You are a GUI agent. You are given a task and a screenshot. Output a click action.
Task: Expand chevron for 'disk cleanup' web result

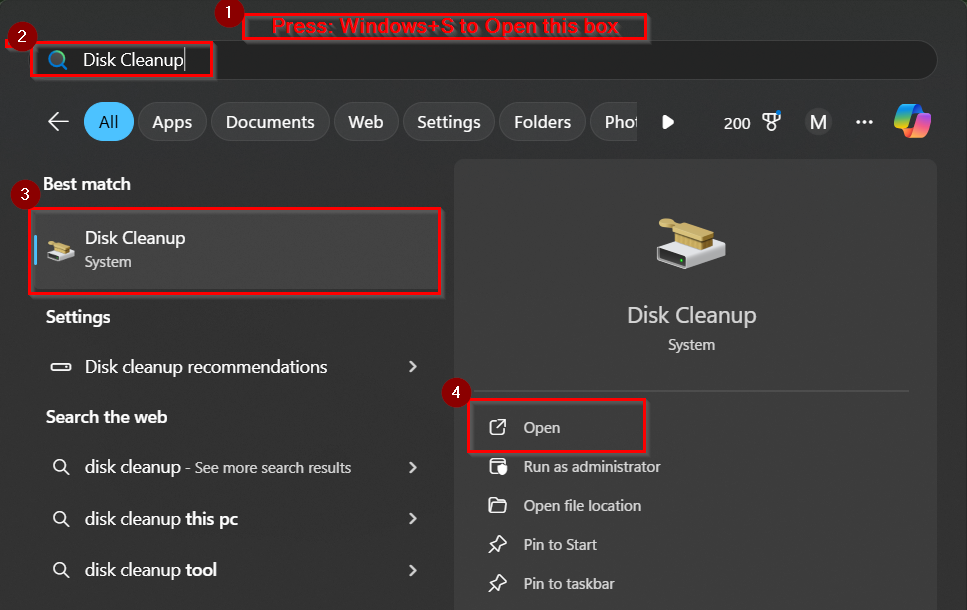click(x=413, y=468)
